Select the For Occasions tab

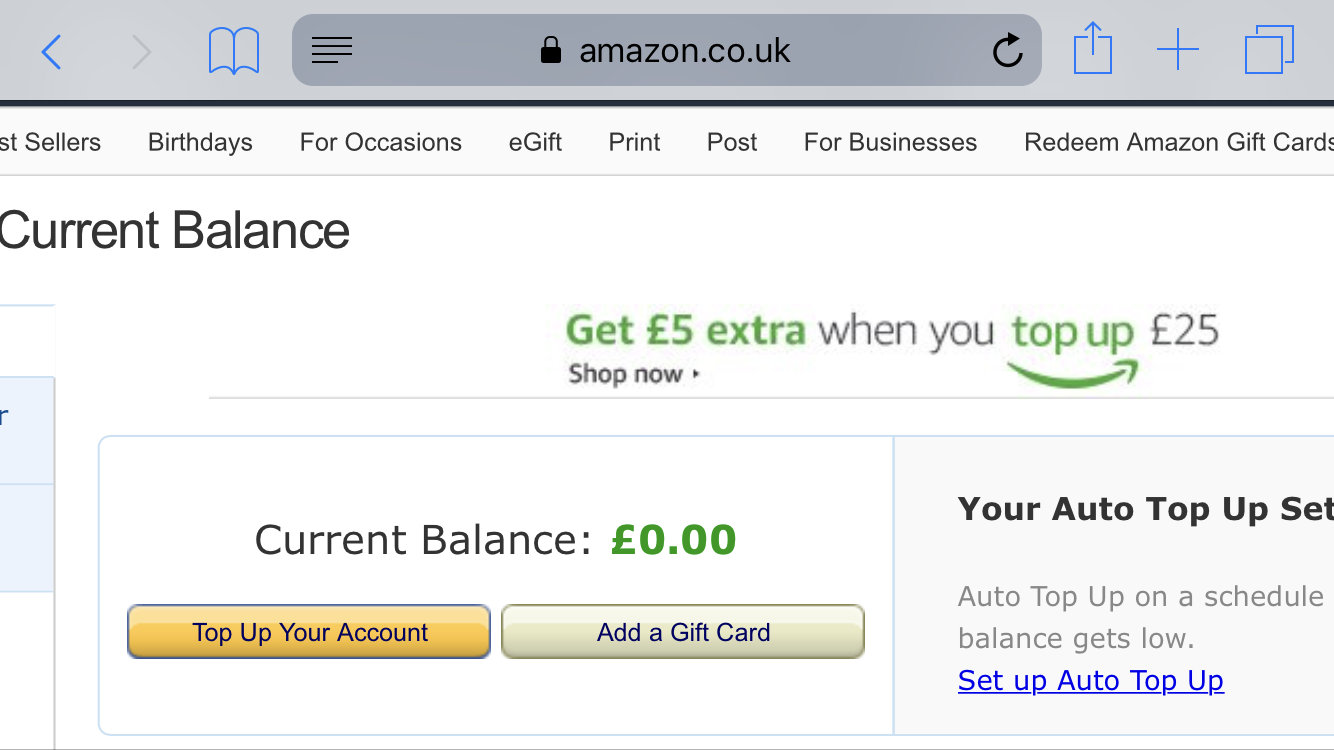[380, 142]
